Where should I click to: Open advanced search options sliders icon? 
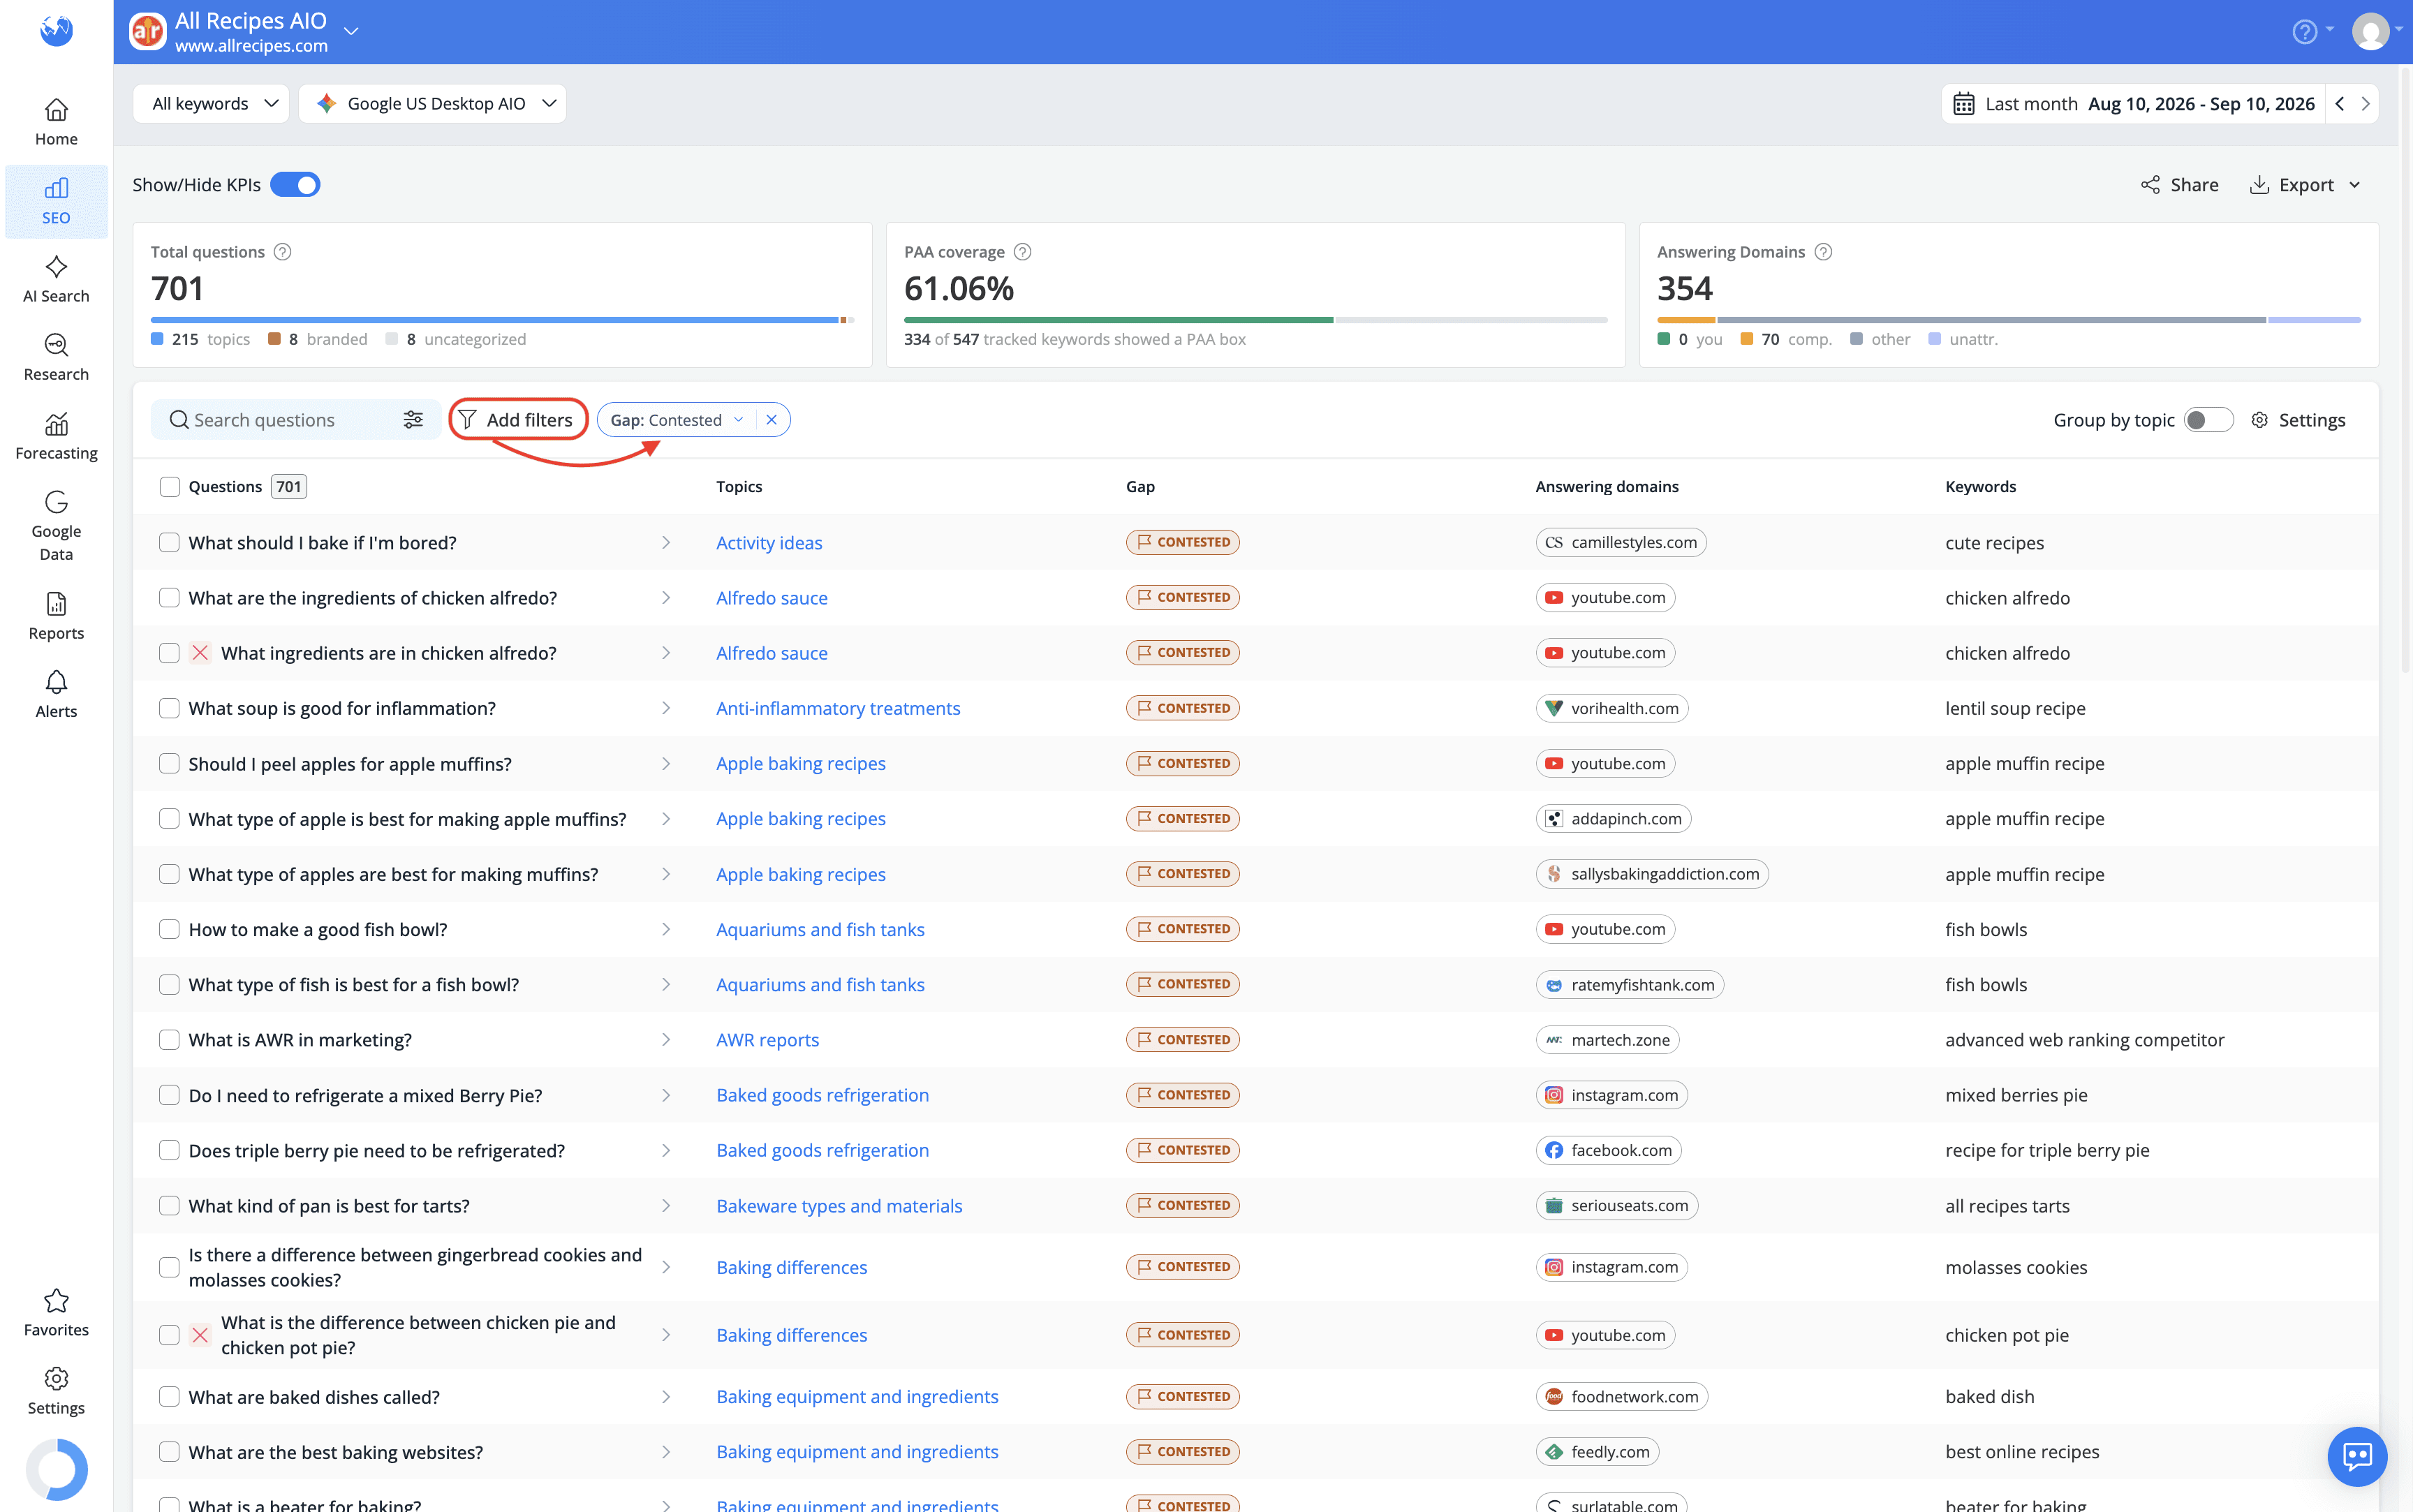click(x=413, y=420)
